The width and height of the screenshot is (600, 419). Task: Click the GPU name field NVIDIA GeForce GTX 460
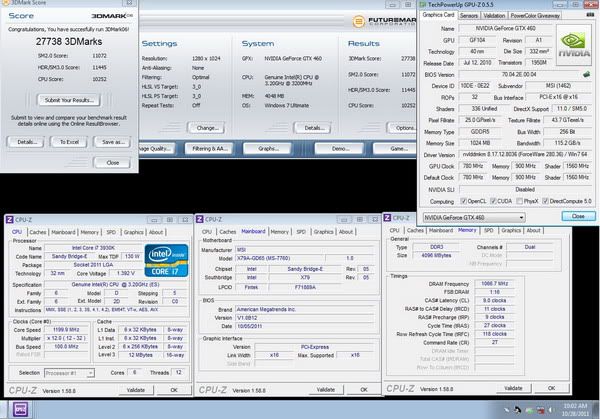click(505, 29)
